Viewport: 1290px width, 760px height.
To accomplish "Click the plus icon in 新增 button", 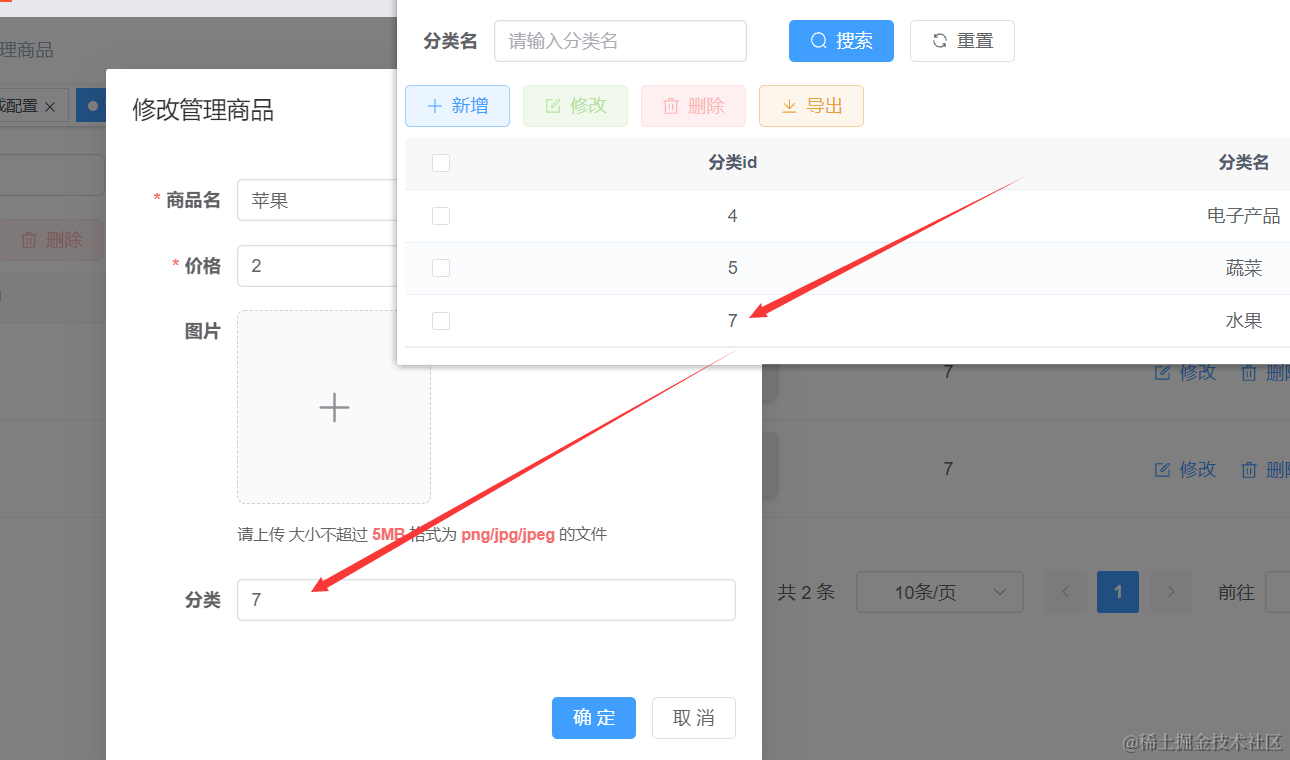I will tap(434, 106).
